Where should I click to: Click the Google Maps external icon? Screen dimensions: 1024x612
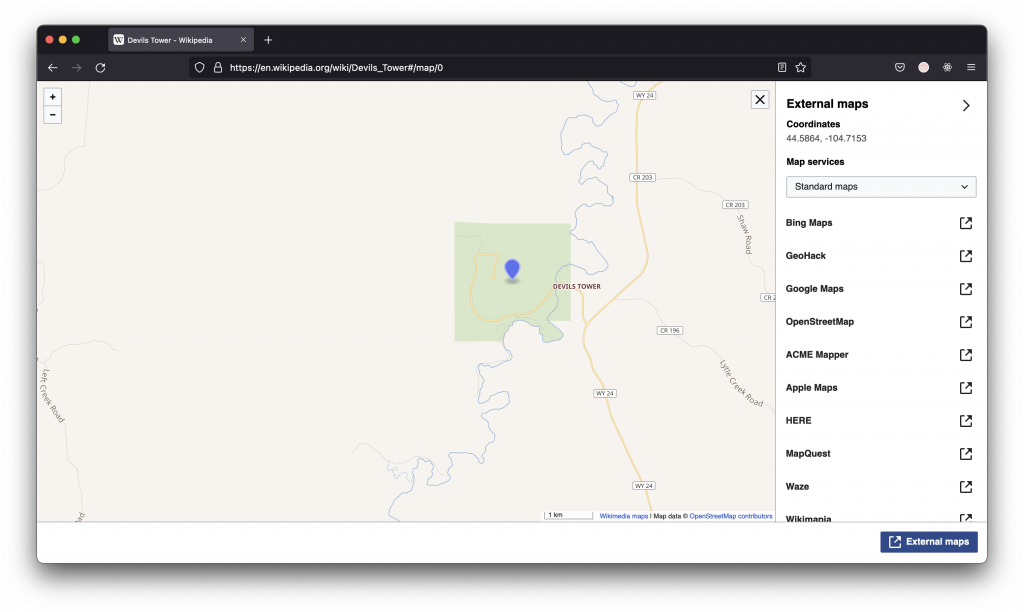[965, 289]
